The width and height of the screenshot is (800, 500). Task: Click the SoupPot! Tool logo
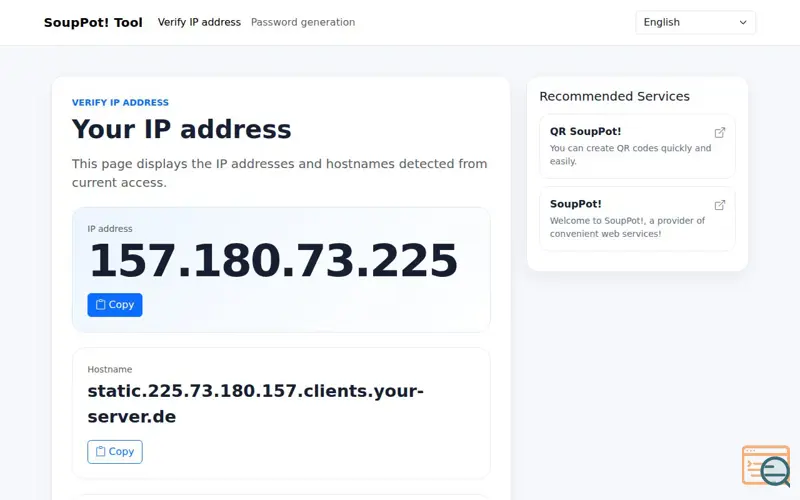click(x=93, y=22)
